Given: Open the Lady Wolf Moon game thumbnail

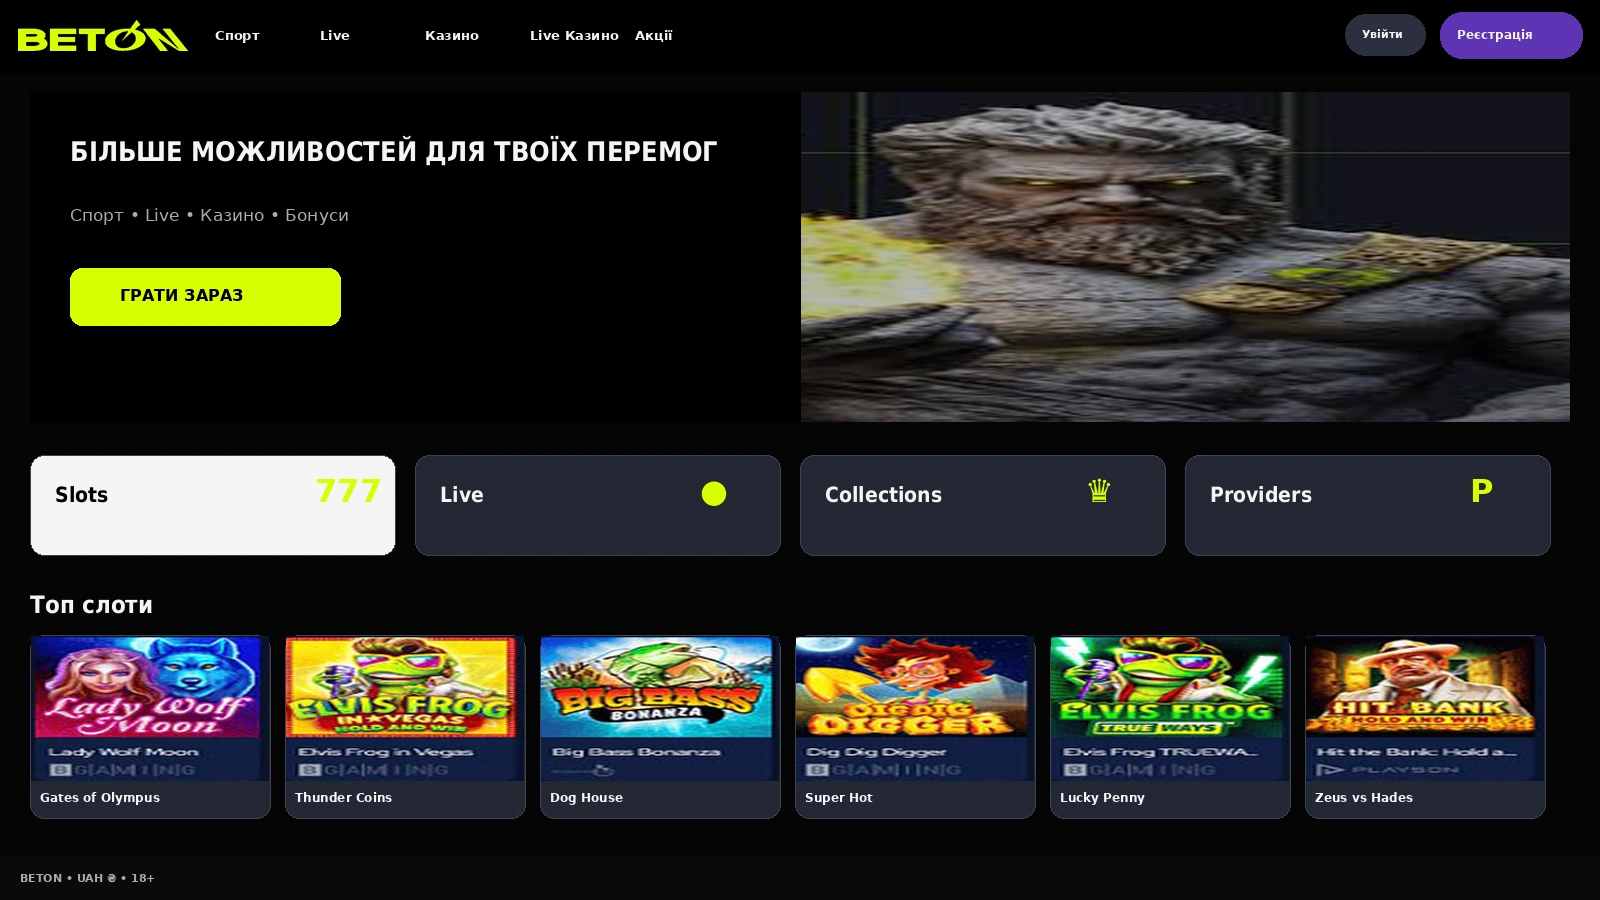Looking at the screenshot, I should [x=150, y=708].
